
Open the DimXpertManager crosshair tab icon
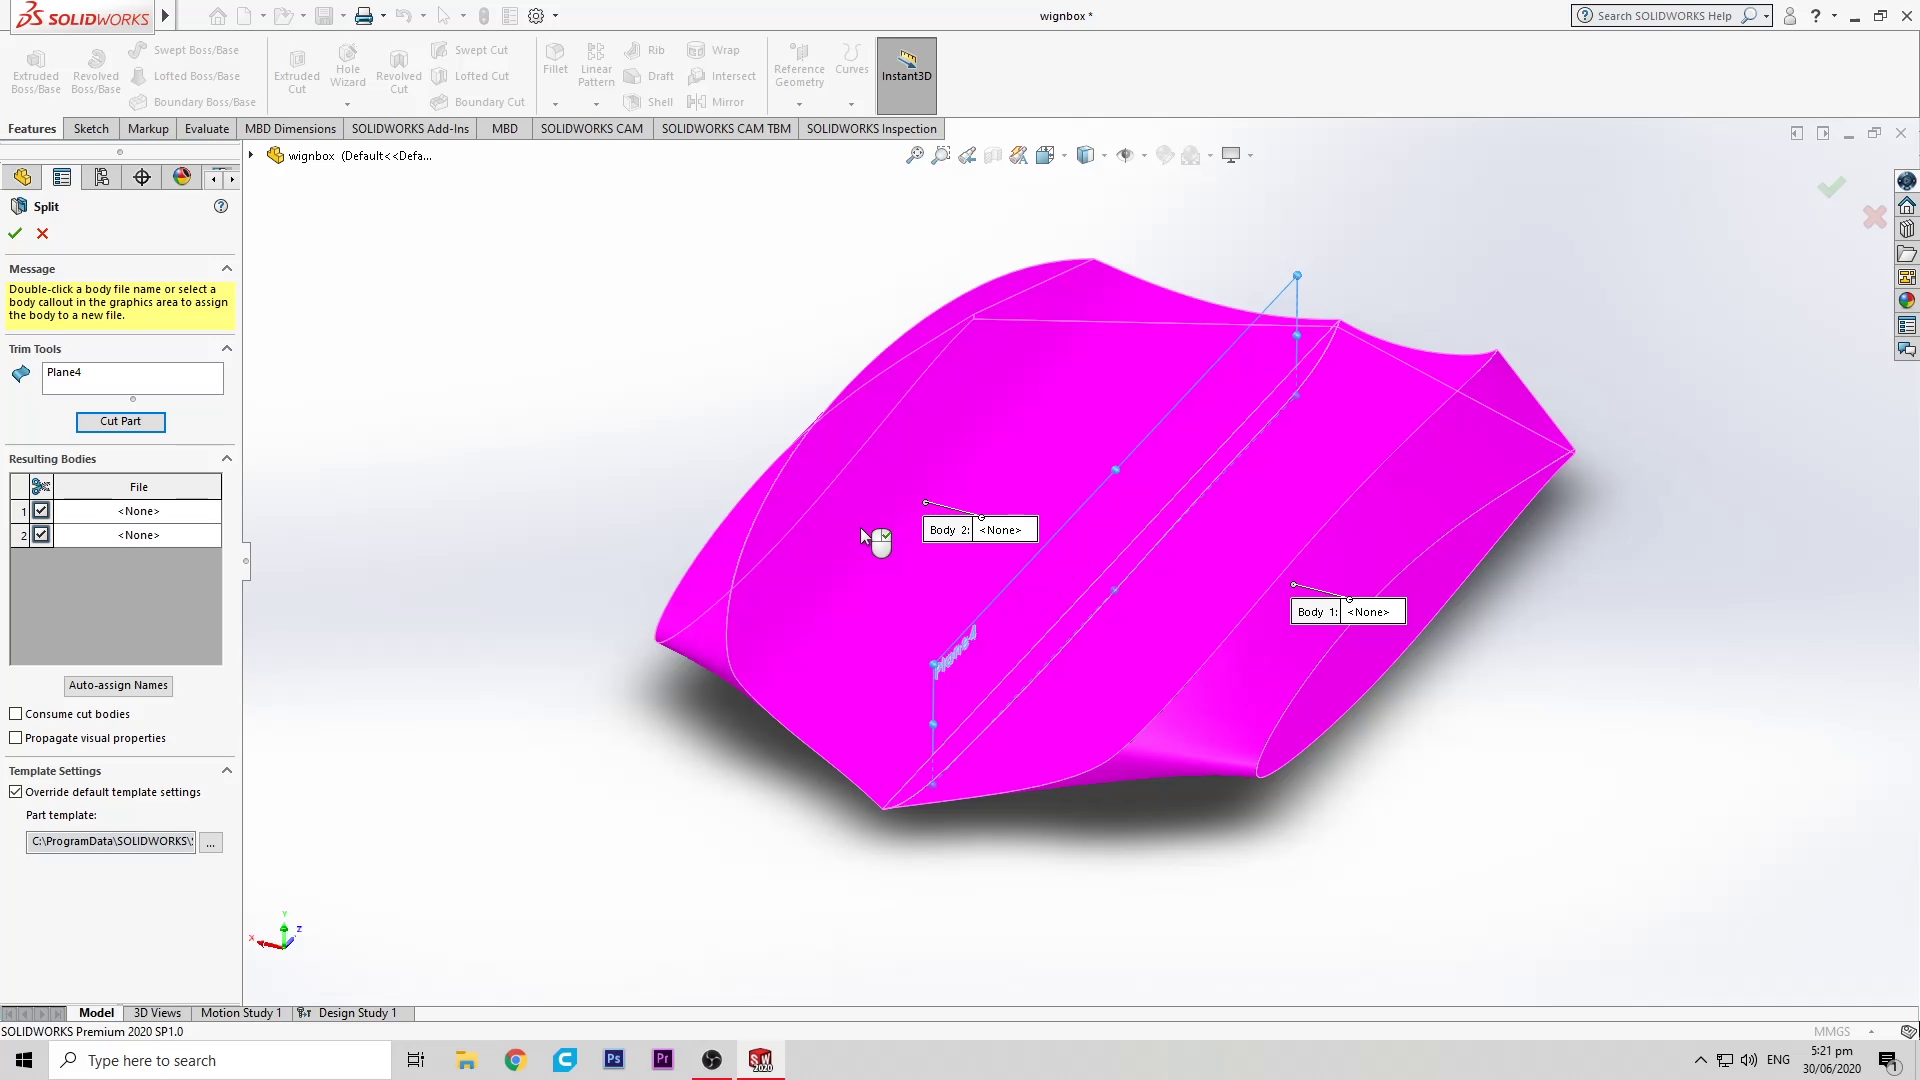pos(142,177)
